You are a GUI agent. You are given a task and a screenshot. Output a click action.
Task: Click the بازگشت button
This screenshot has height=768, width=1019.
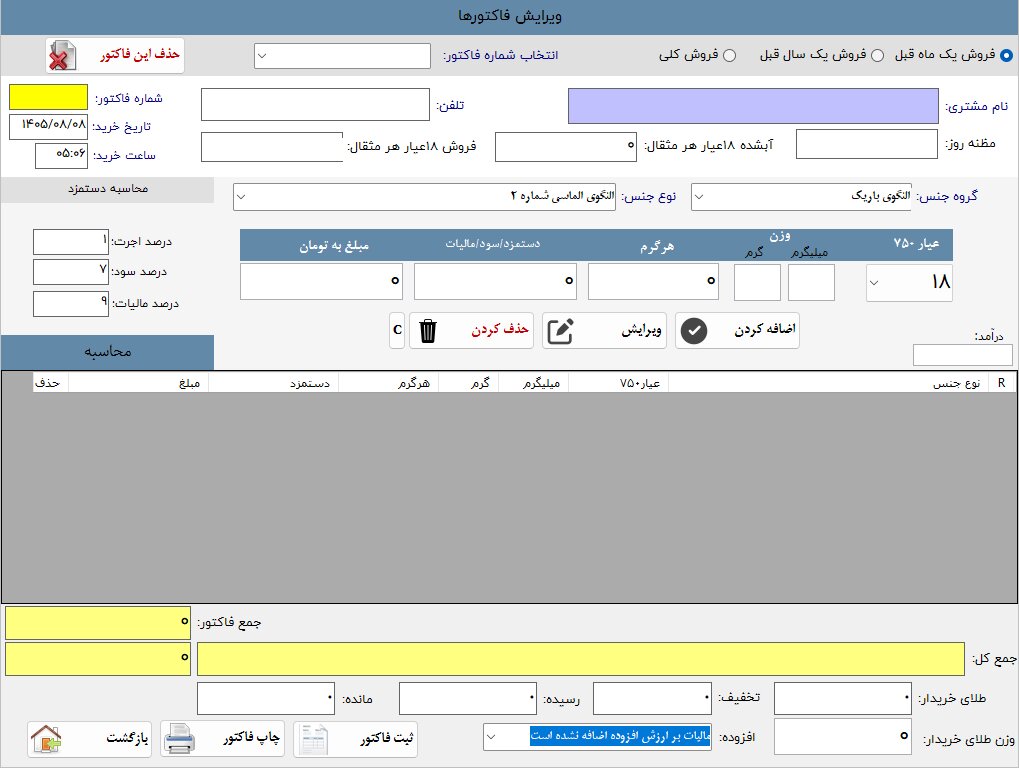(89, 739)
